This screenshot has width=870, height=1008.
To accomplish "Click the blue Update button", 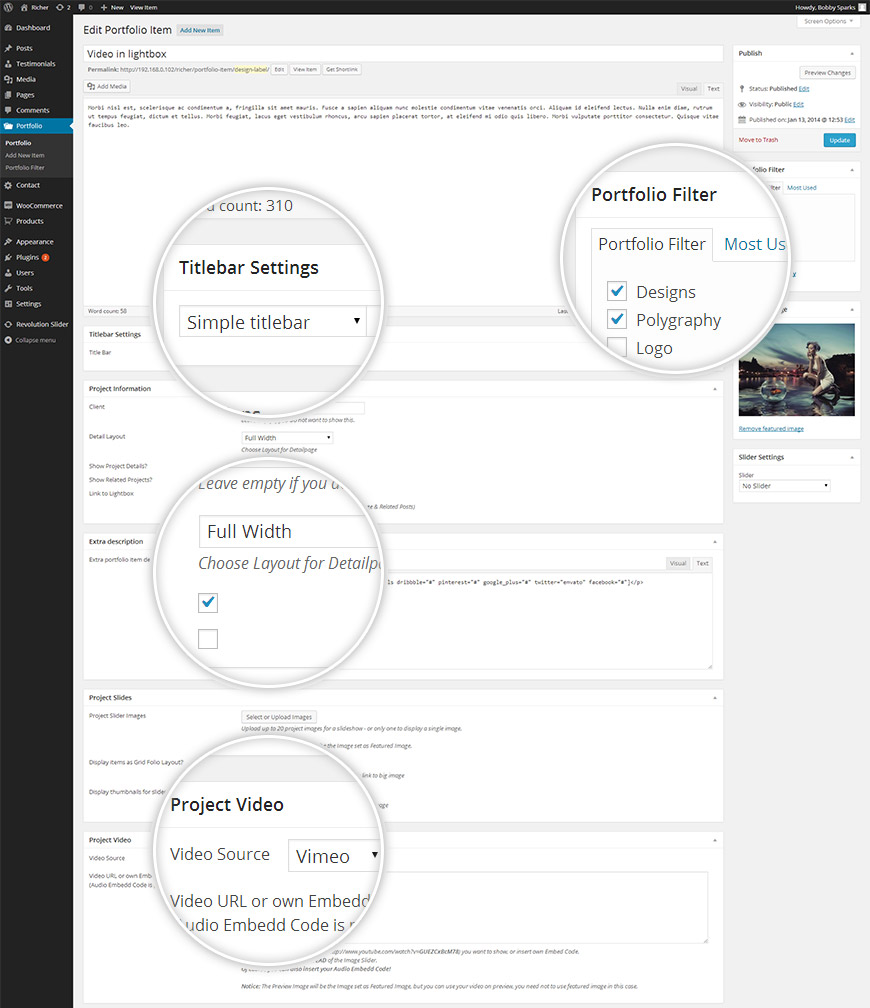I will coord(839,140).
